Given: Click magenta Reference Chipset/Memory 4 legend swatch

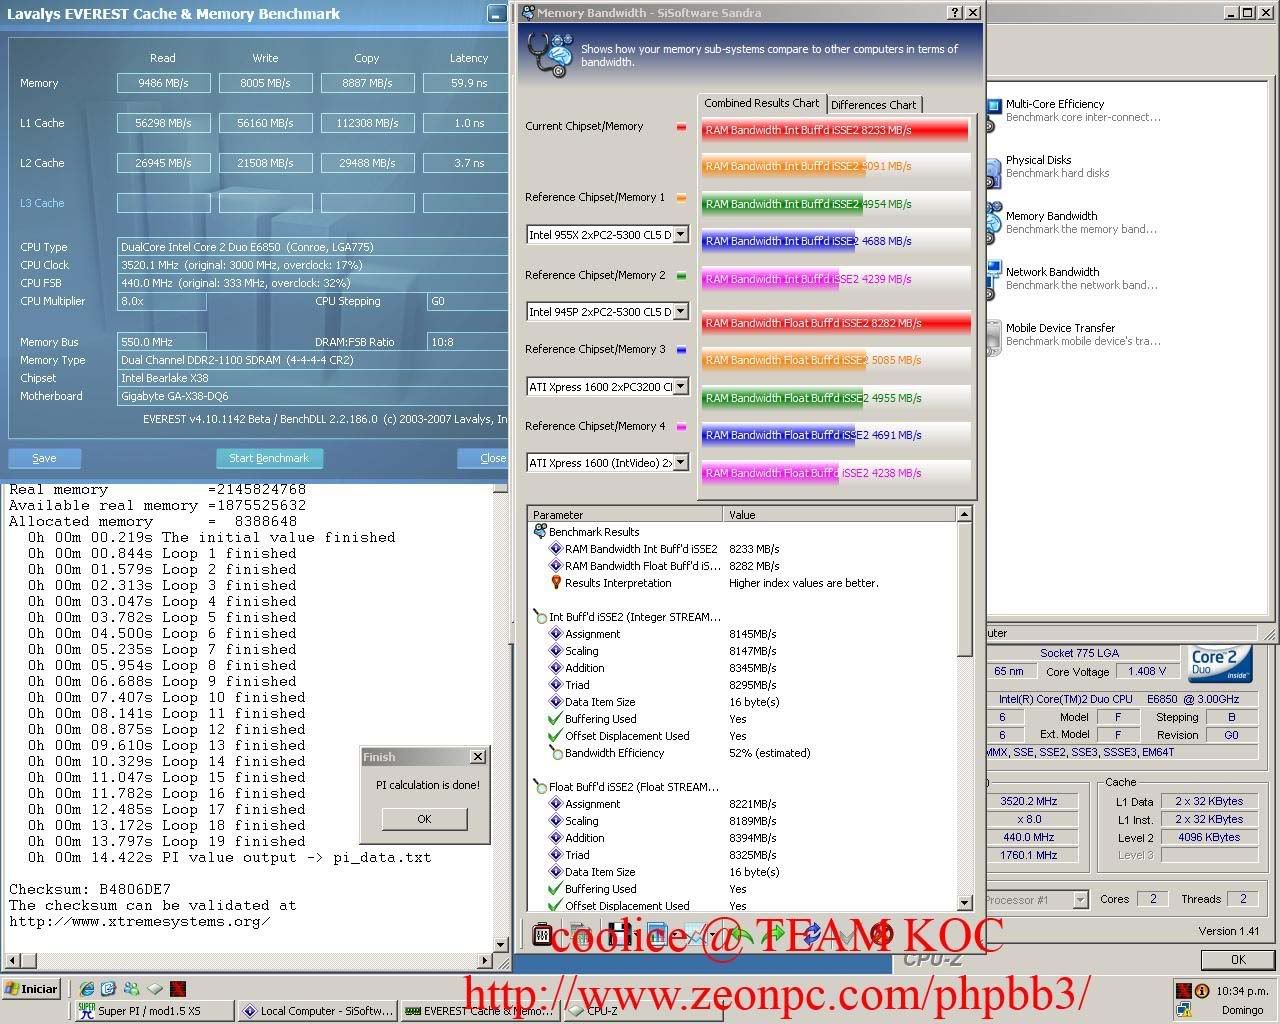Looking at the screenshot, I should click(681, 427).
